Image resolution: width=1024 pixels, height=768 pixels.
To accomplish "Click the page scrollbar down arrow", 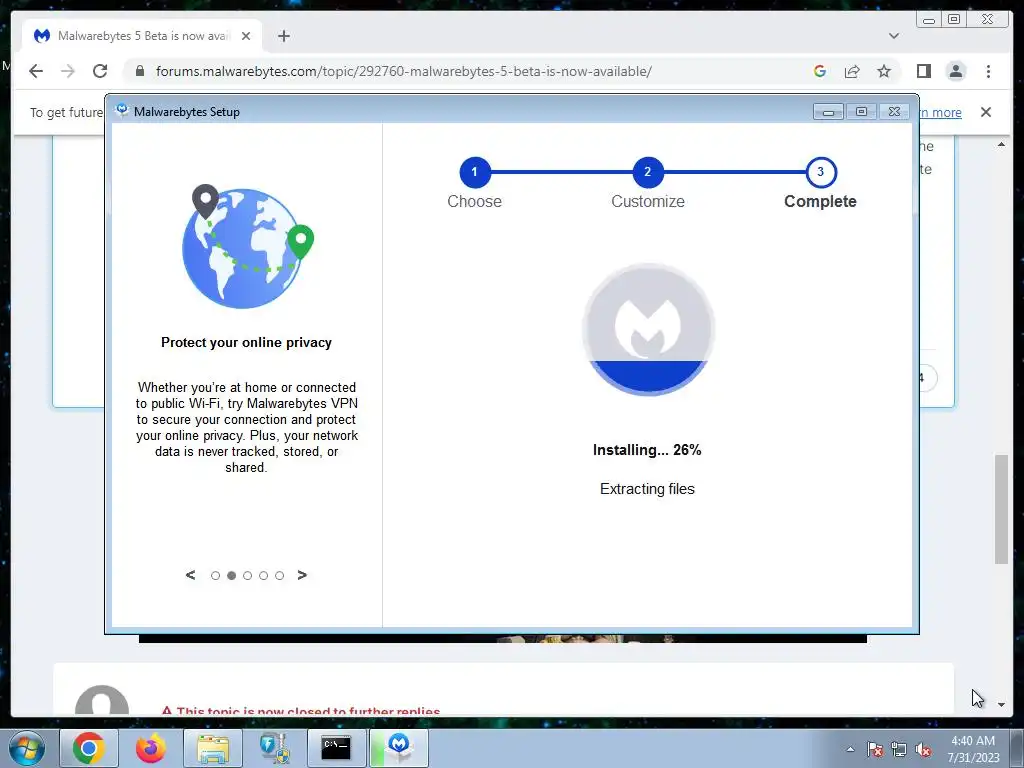I will [x=1001, y=705].
